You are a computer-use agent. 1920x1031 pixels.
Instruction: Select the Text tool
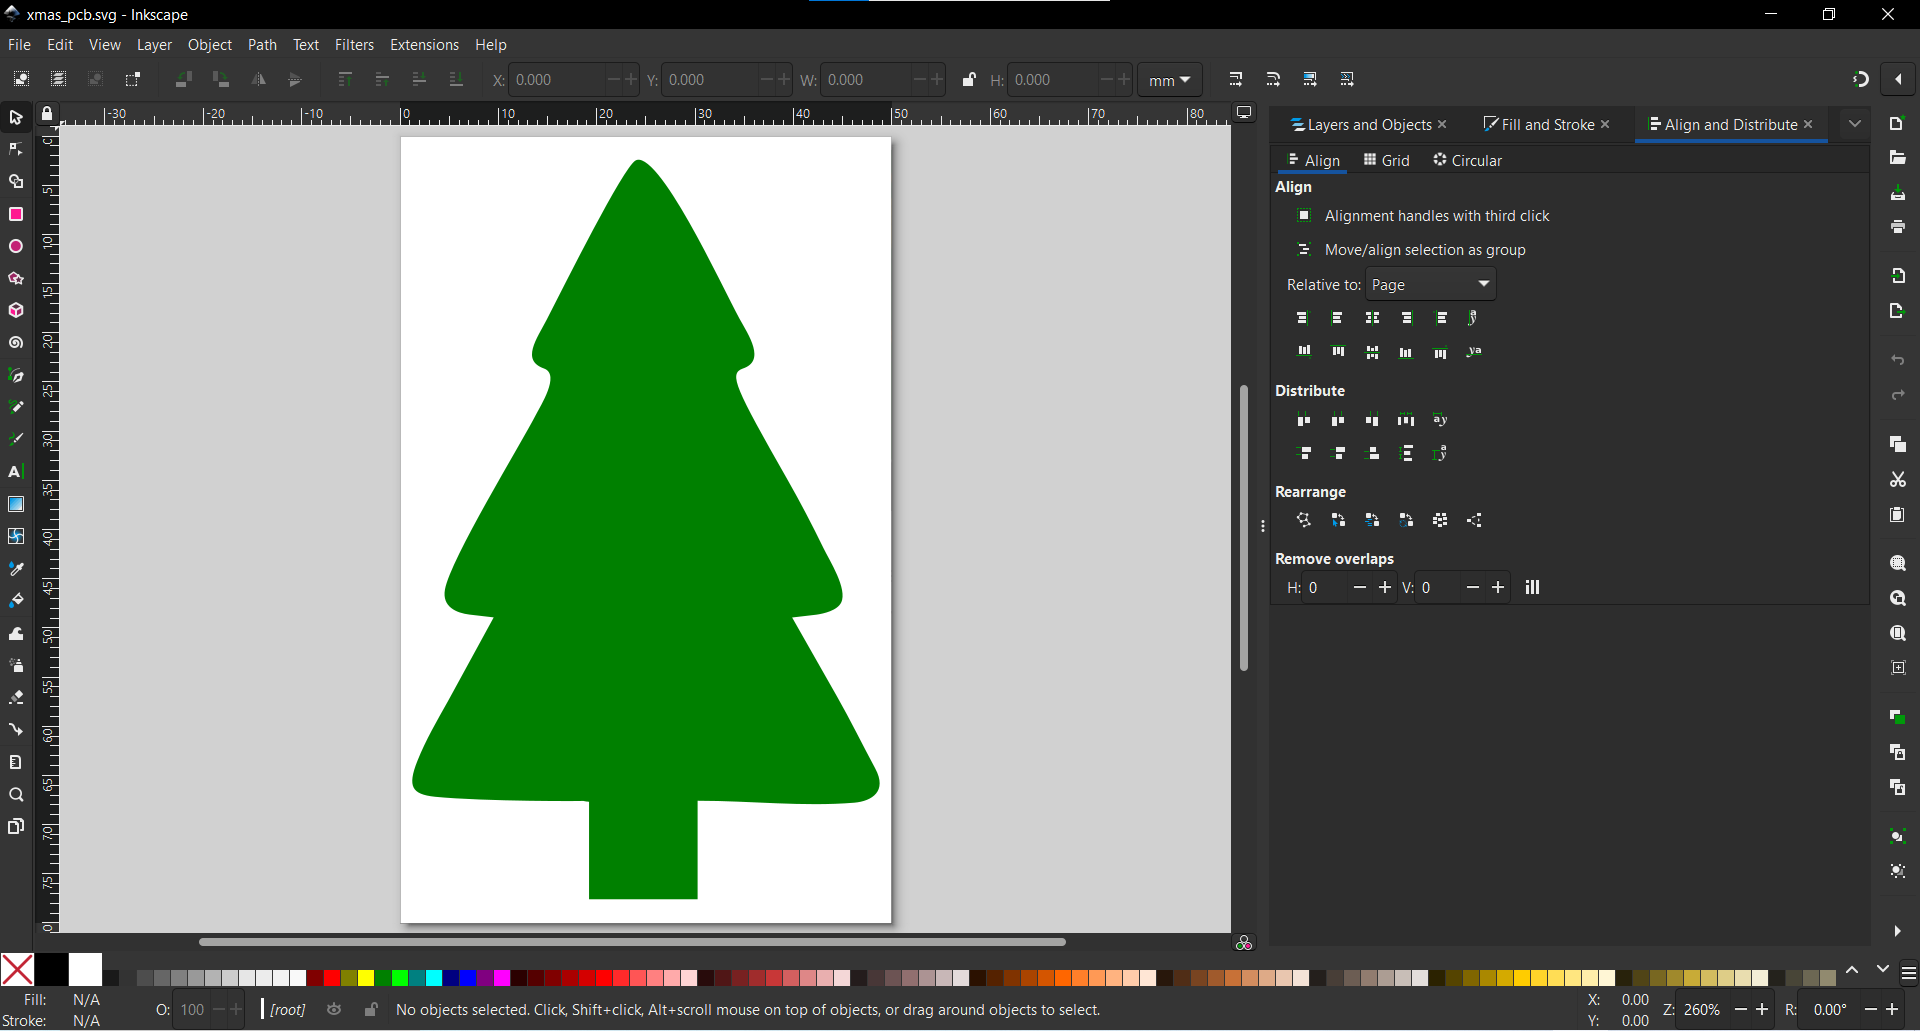[x=16, y=472]
